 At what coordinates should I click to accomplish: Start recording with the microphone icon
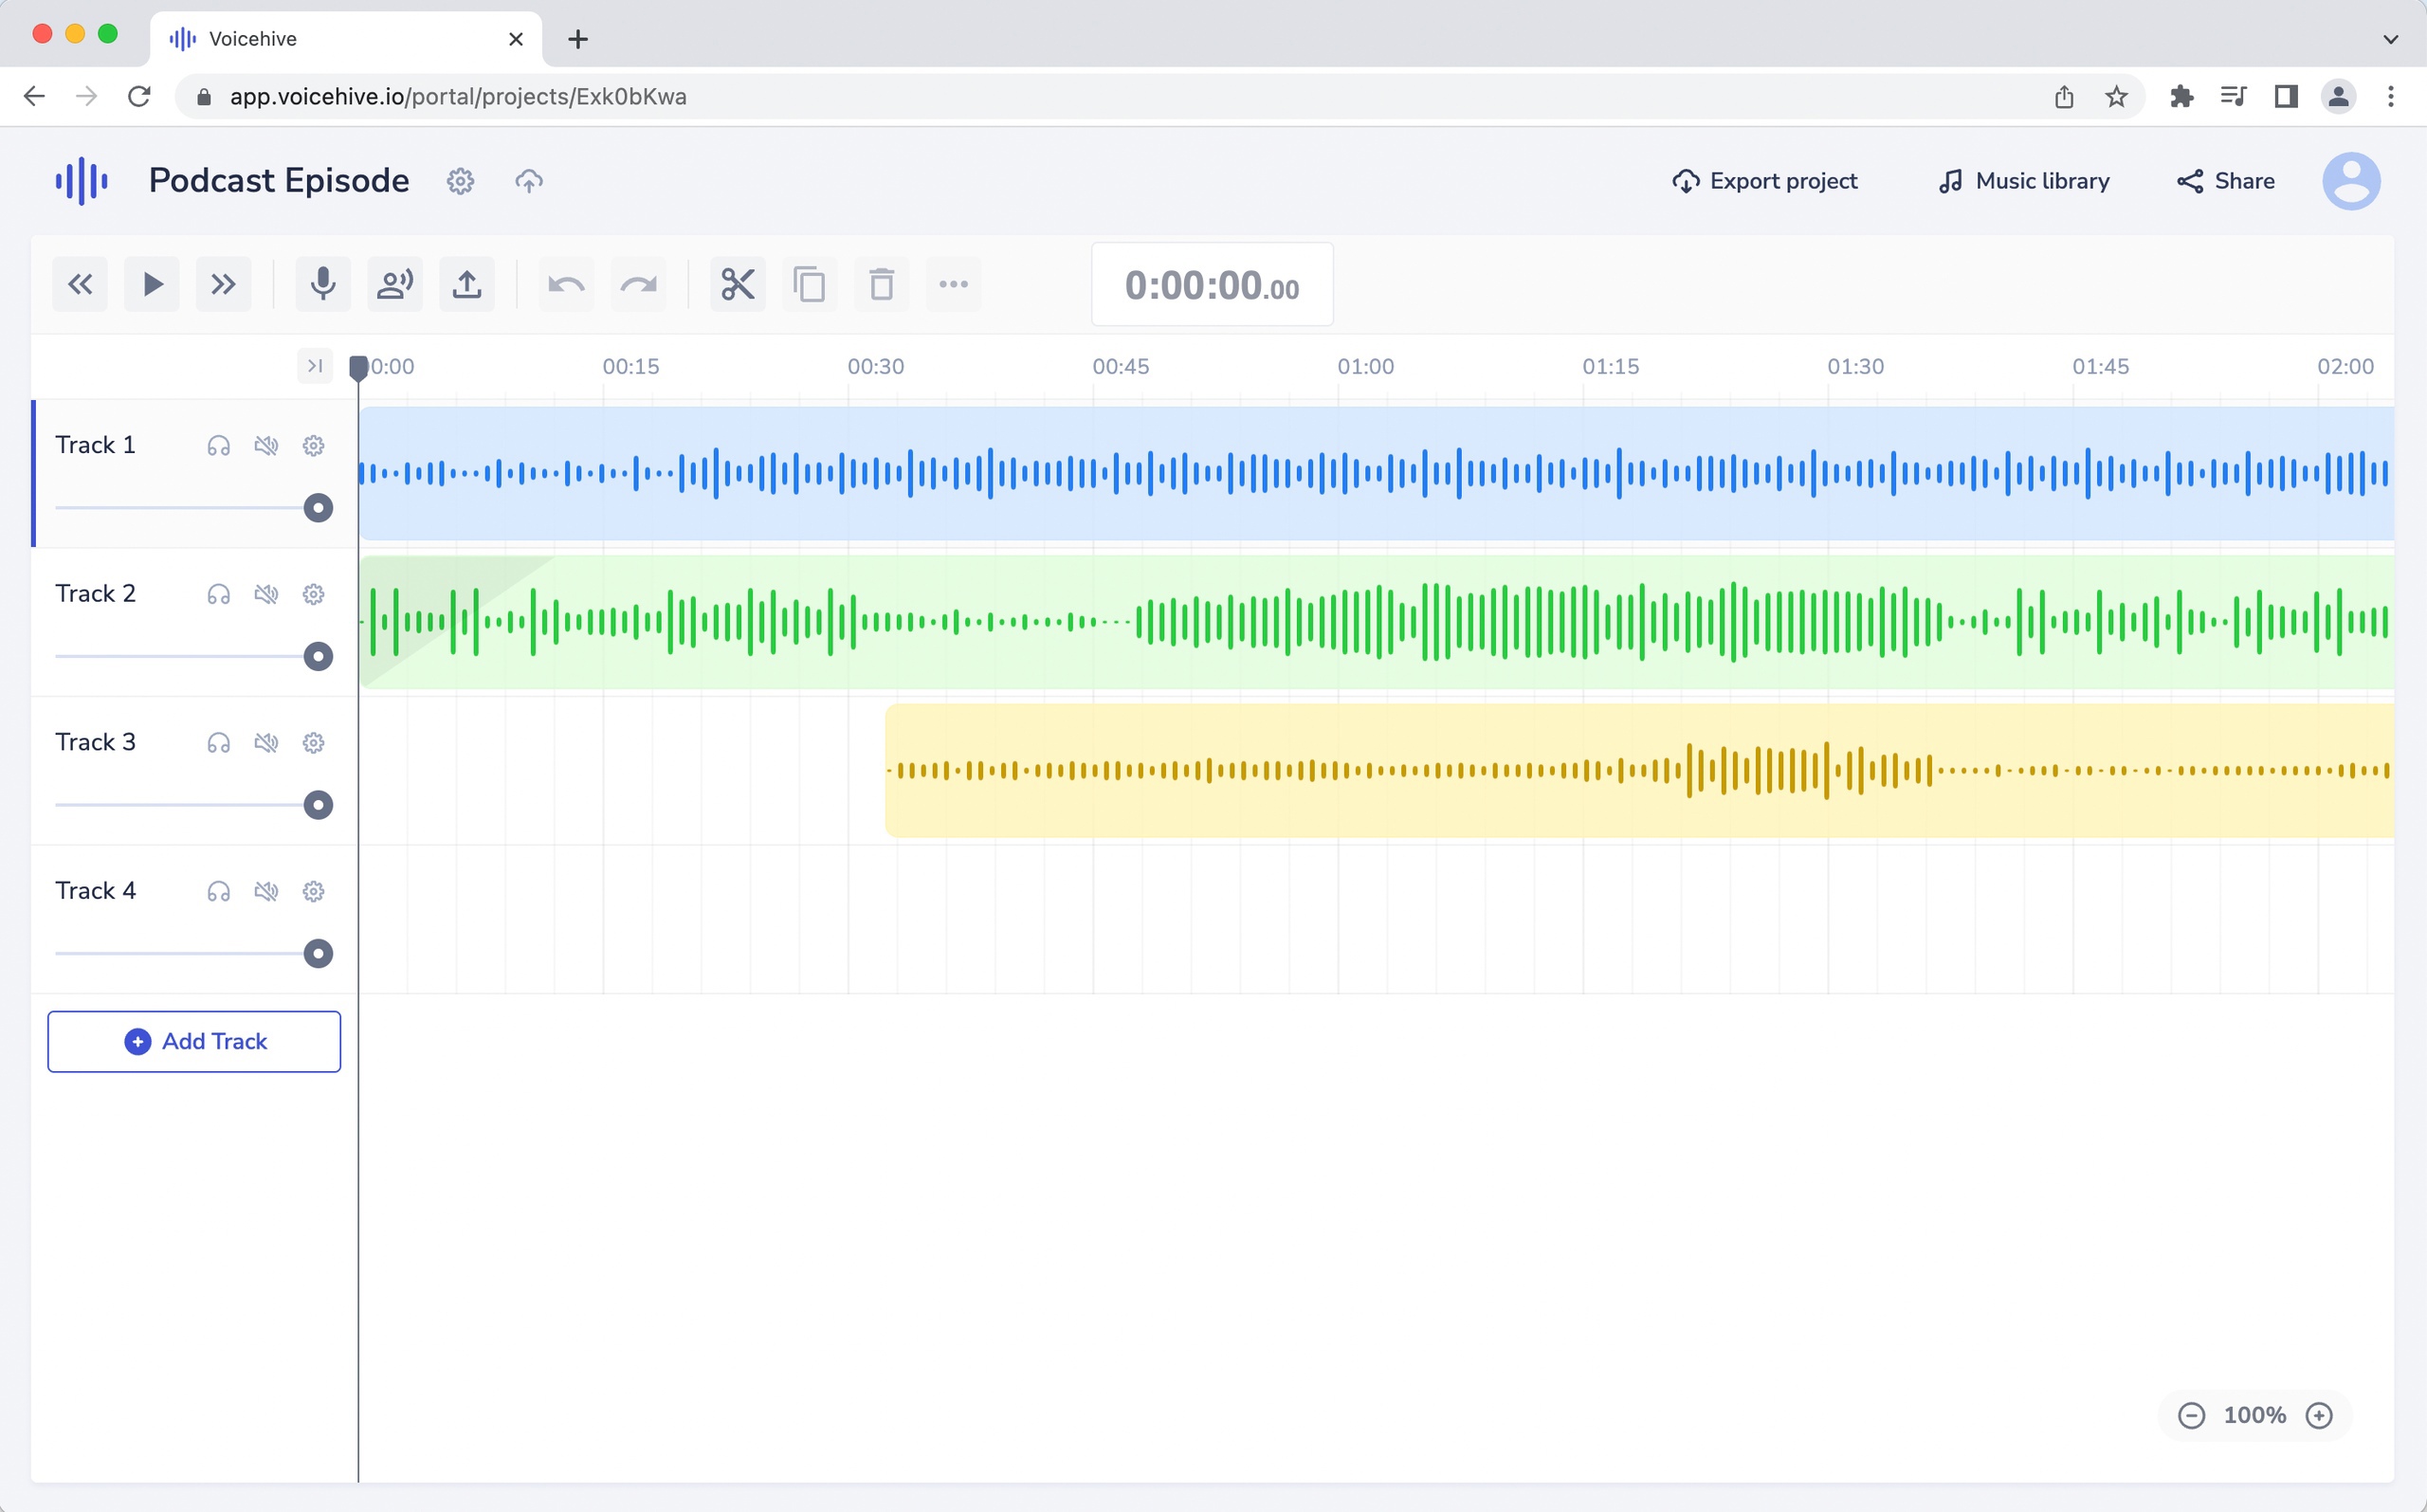click(x=323, y=285)
